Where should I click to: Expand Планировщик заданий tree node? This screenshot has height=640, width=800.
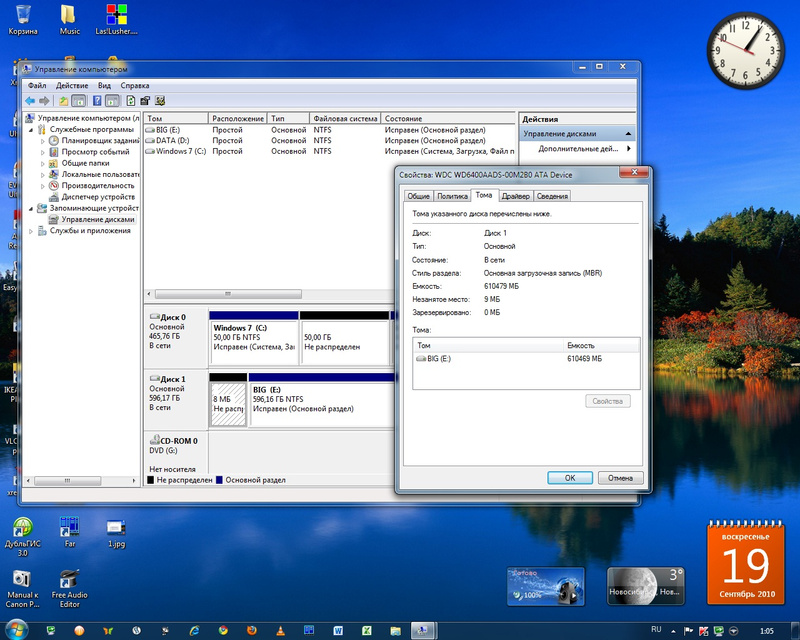click(43, 141)
